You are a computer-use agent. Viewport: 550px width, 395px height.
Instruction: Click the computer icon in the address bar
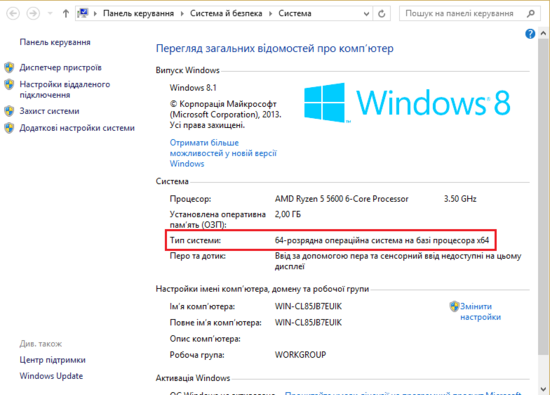coord(83,13)
